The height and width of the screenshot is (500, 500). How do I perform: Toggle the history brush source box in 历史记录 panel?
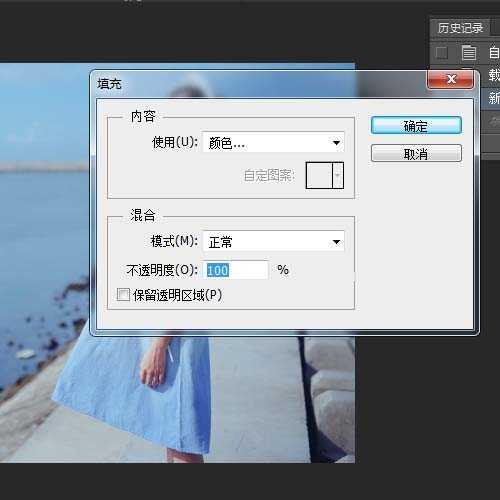tap(442, 53)
